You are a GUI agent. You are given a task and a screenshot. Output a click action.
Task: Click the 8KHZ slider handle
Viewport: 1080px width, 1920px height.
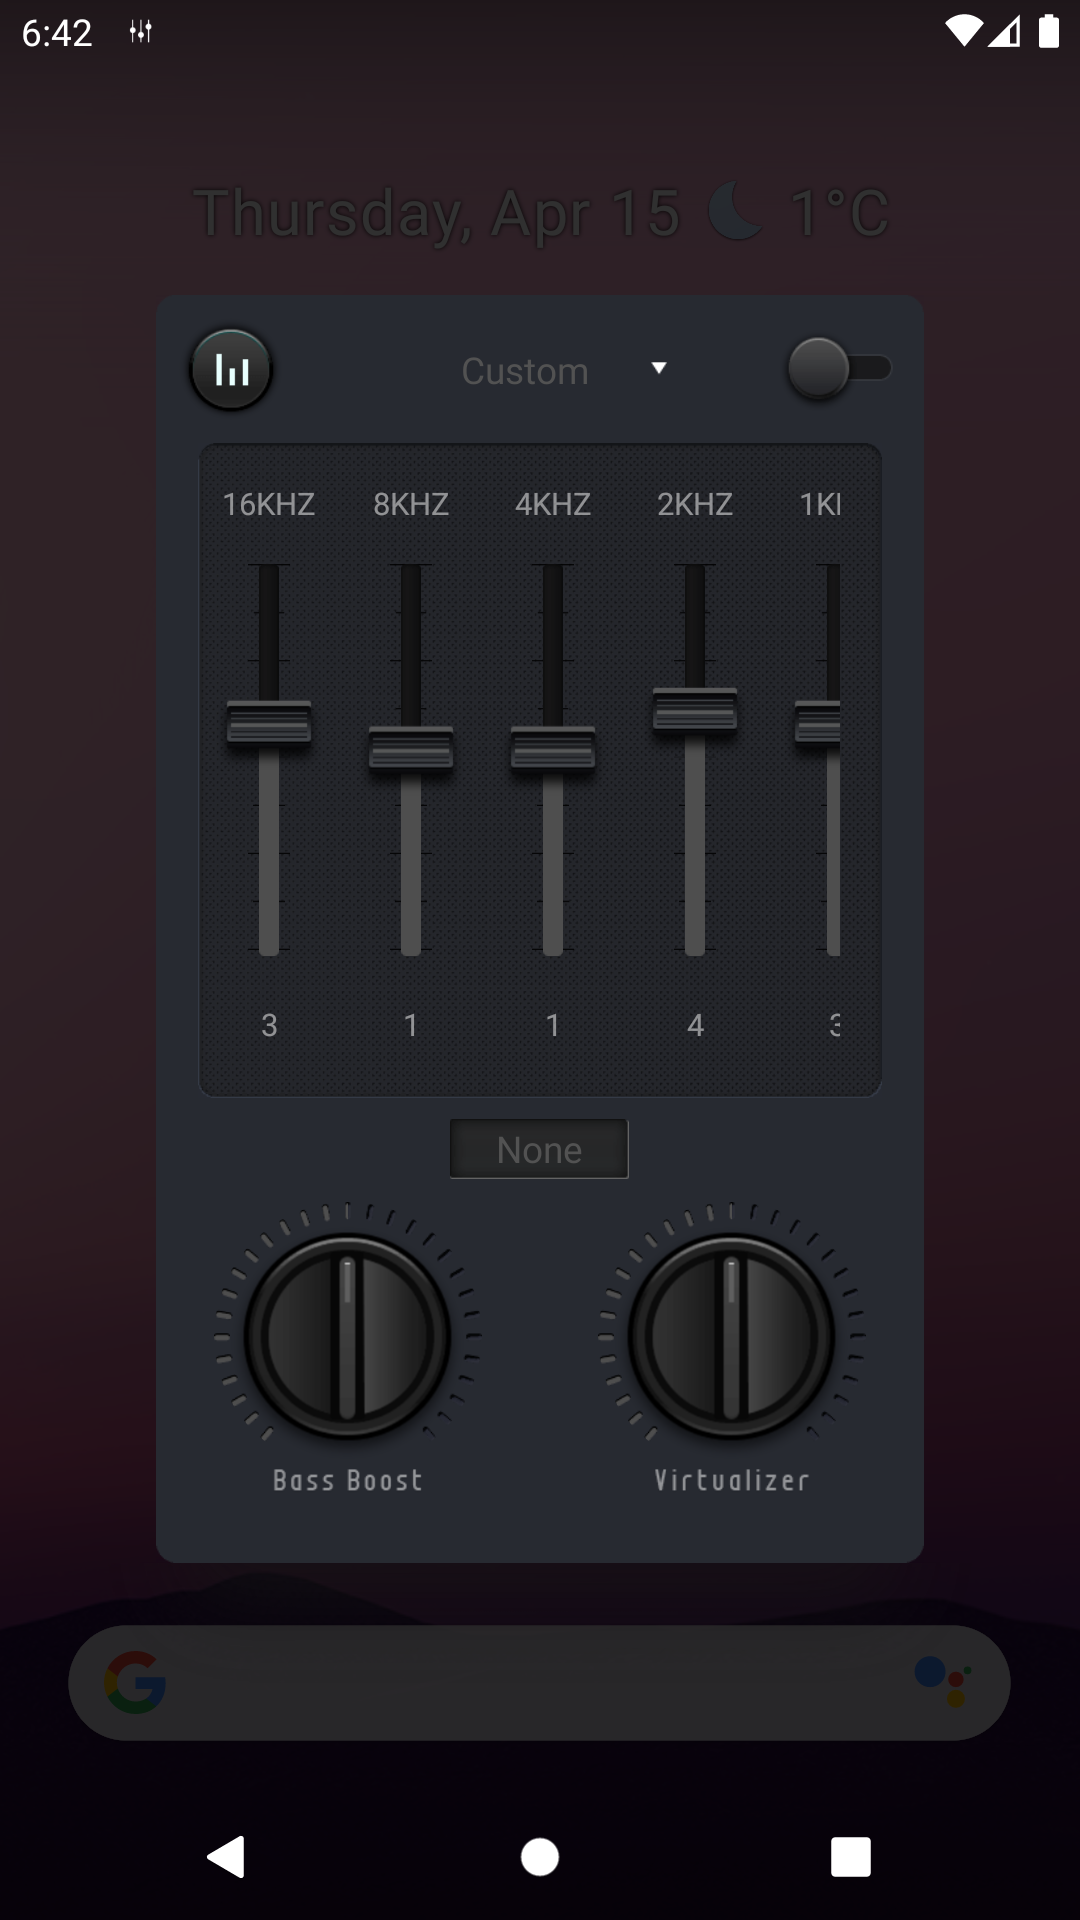pyautogui.click(x=411, y=748)
